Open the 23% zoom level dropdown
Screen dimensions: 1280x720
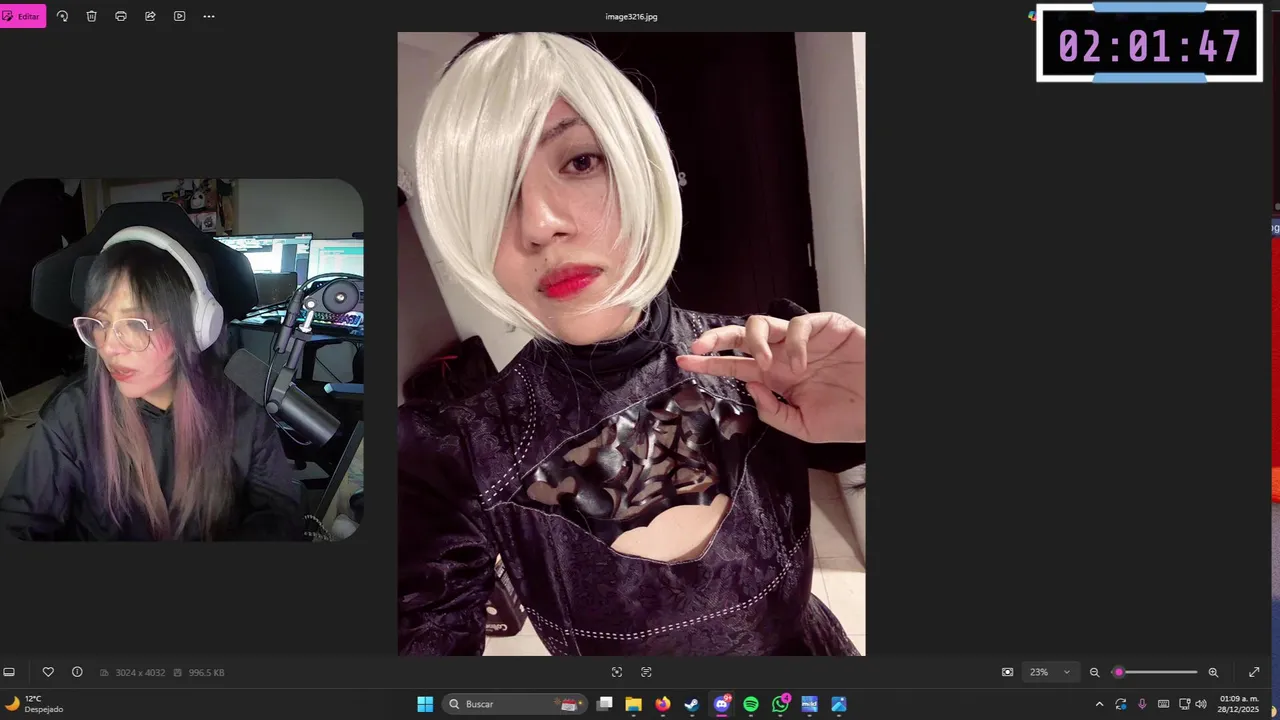click(x=1051, y=672)
